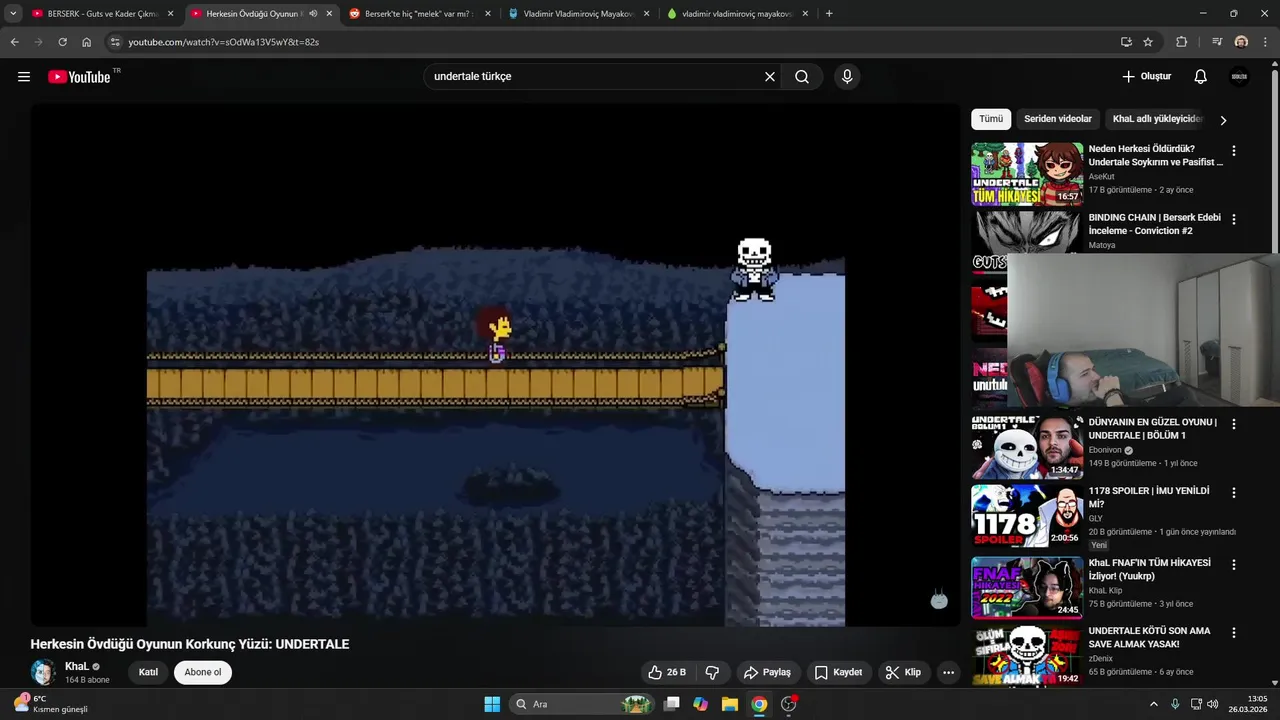Dislike the video with thumbs down
Image resolution: width=1280 pixels, height=720 pixels.
[713, 672]
